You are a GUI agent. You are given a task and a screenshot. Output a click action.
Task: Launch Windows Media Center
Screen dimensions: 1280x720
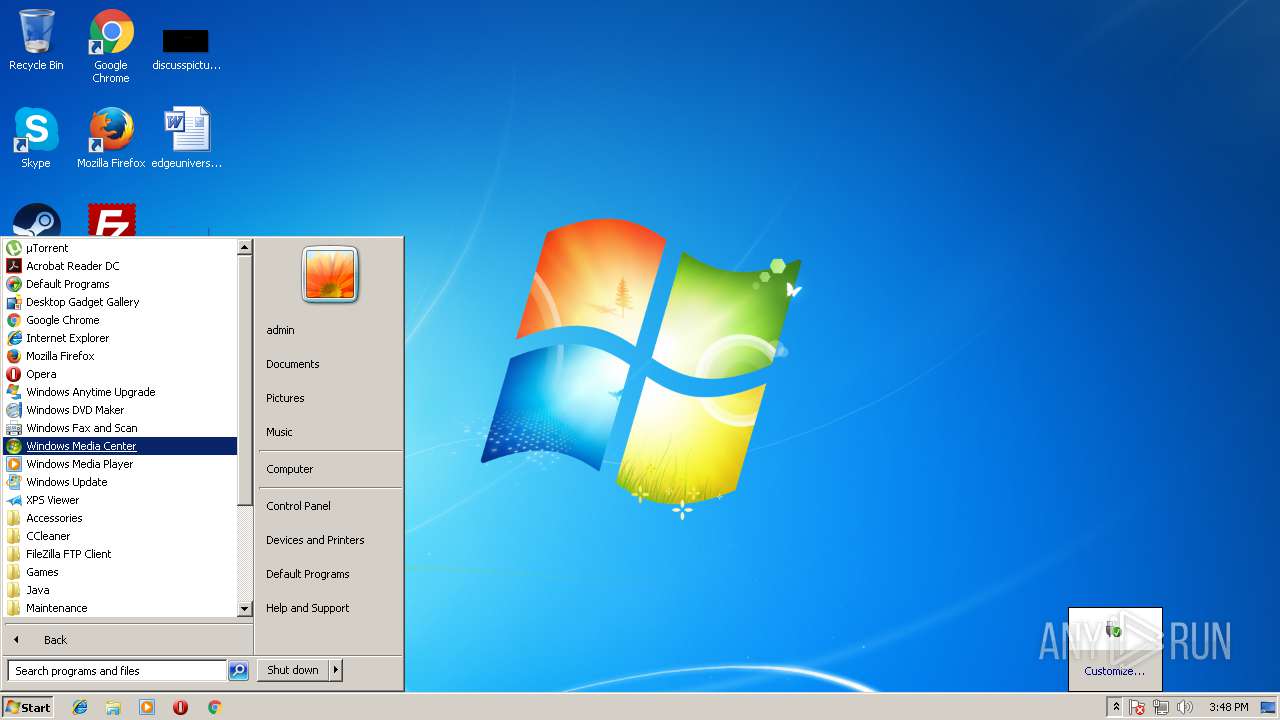click(120, 446)
